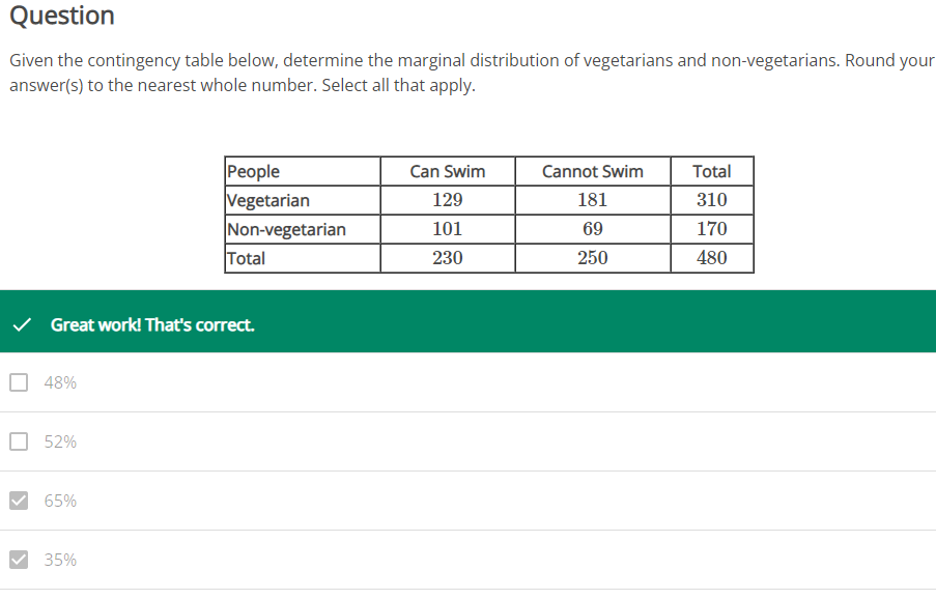Check the 48% answer checkbox
The height and width of the screenshot is (600, 936).
coord(19,382)
